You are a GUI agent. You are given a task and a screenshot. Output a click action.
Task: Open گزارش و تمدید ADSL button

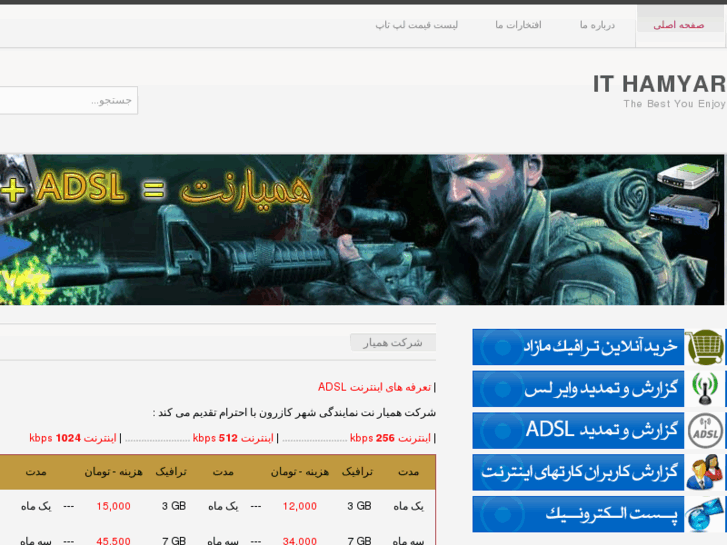point(578,430)
